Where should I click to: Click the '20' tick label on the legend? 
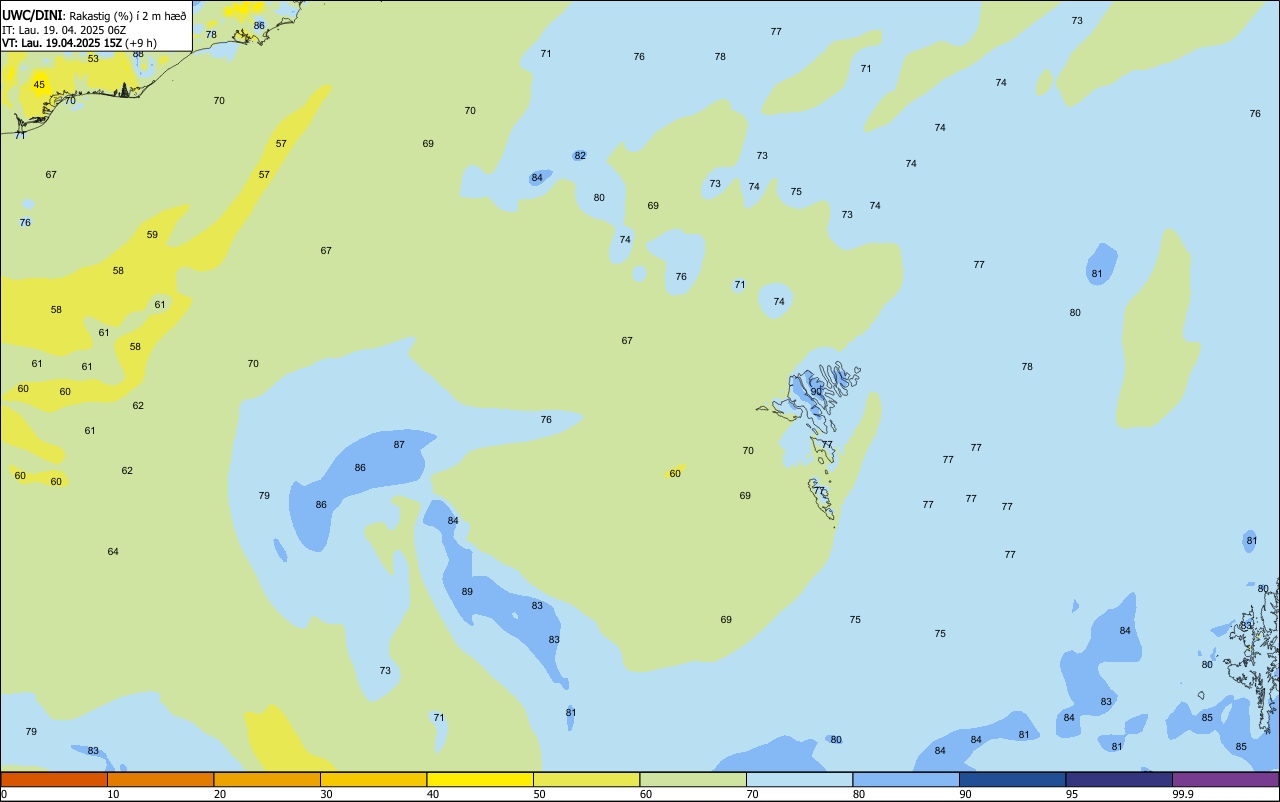(x=220, y=794)
